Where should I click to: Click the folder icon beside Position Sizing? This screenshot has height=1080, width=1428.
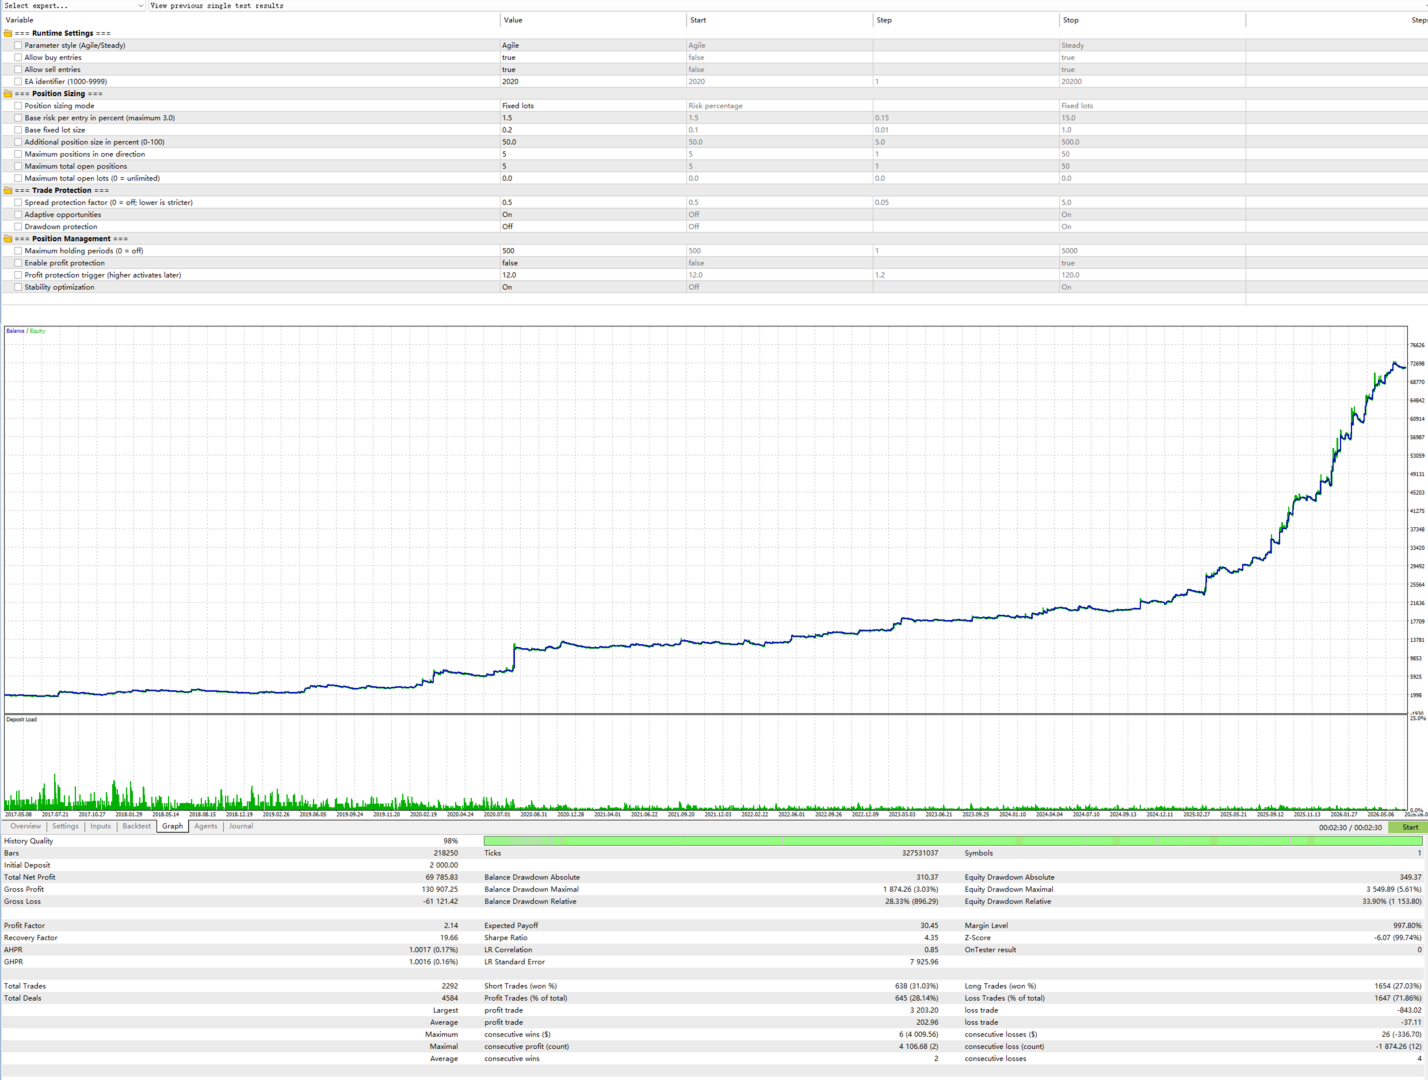click(x=8, y=94)
